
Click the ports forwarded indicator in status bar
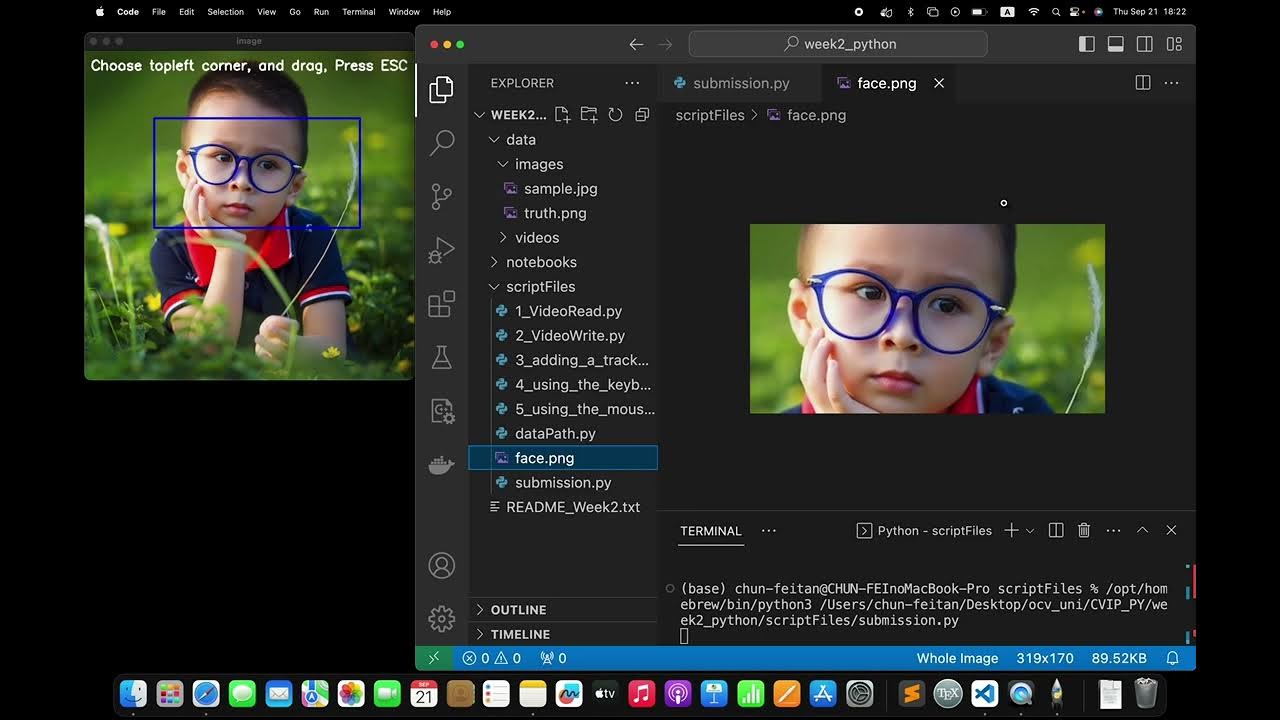point(553,658)
